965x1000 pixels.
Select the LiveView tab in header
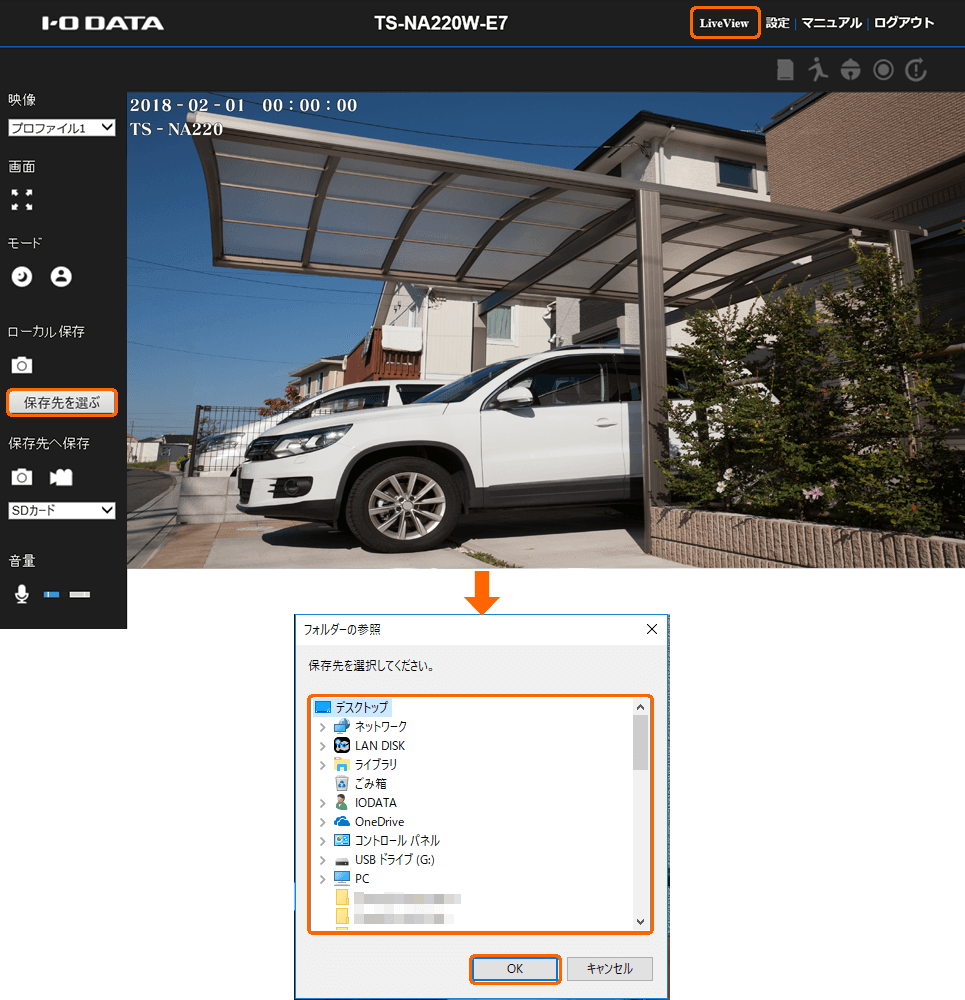coord(724,23)
